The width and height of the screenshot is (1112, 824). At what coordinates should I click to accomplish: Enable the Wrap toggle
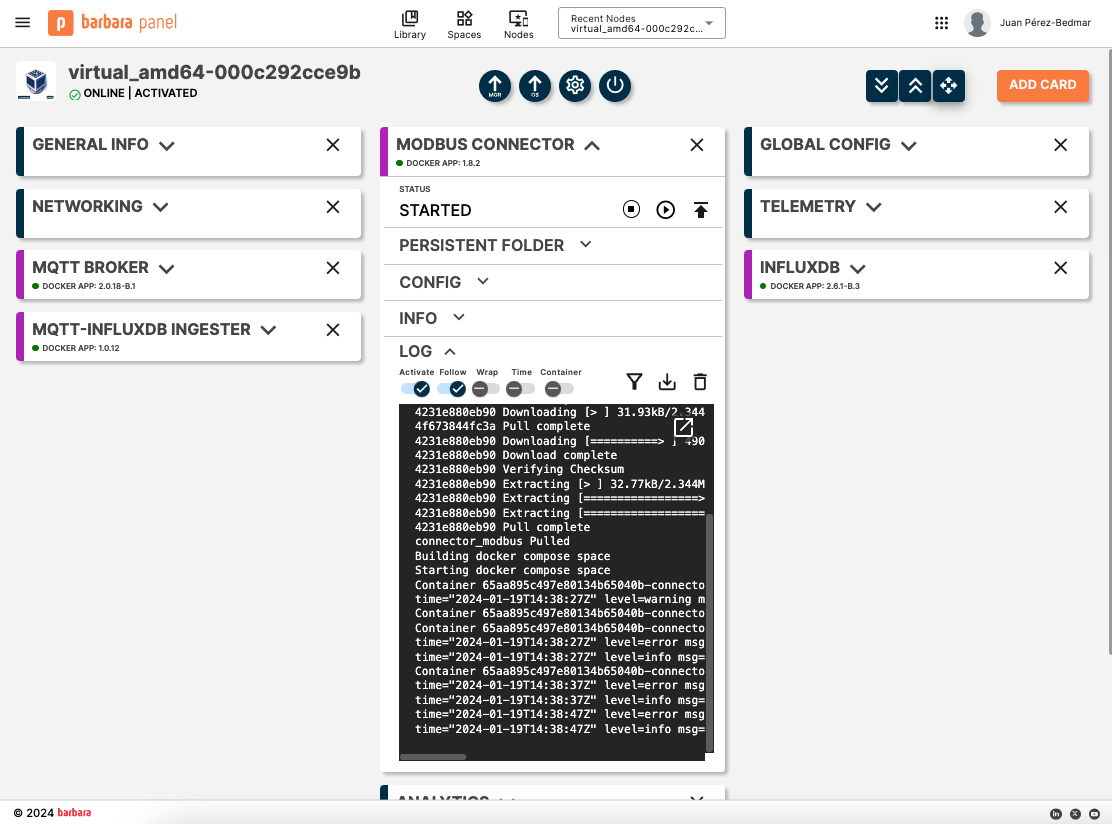tap(486, 388)
